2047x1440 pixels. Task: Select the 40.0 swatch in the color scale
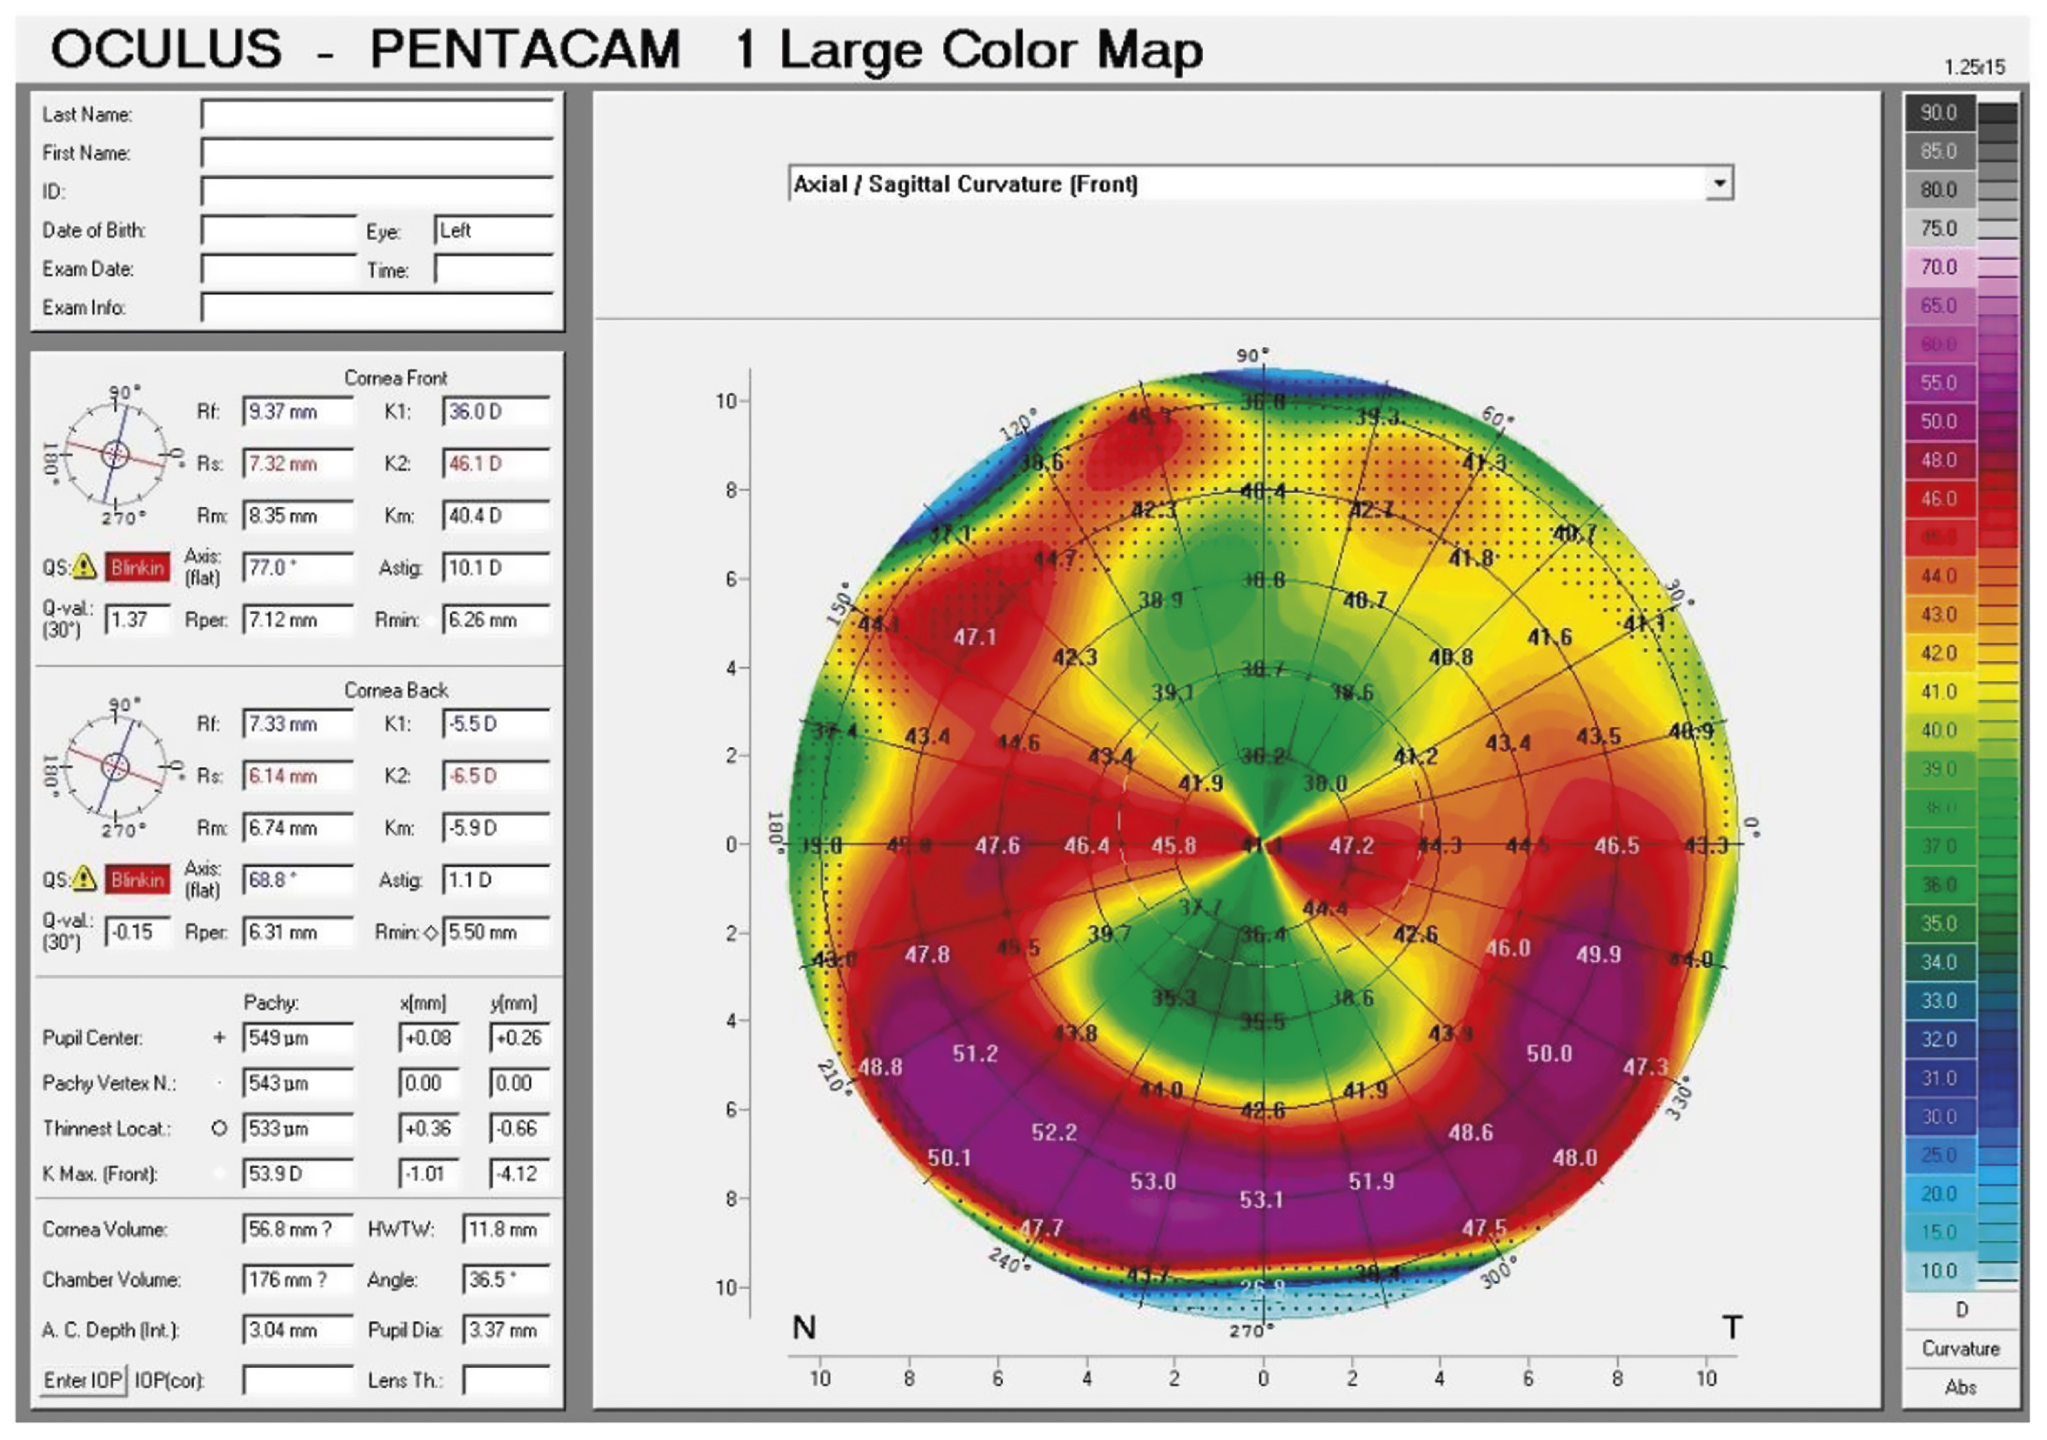pyautogui.click(x=1938, y=730)
